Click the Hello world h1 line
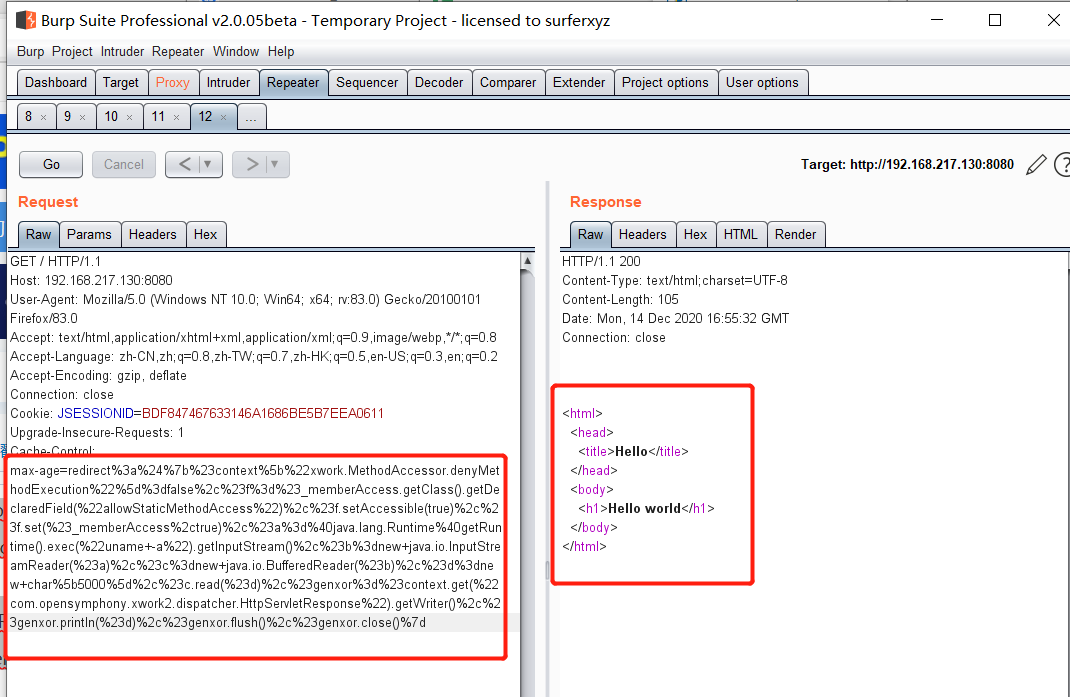 click(x=646, y=509)
